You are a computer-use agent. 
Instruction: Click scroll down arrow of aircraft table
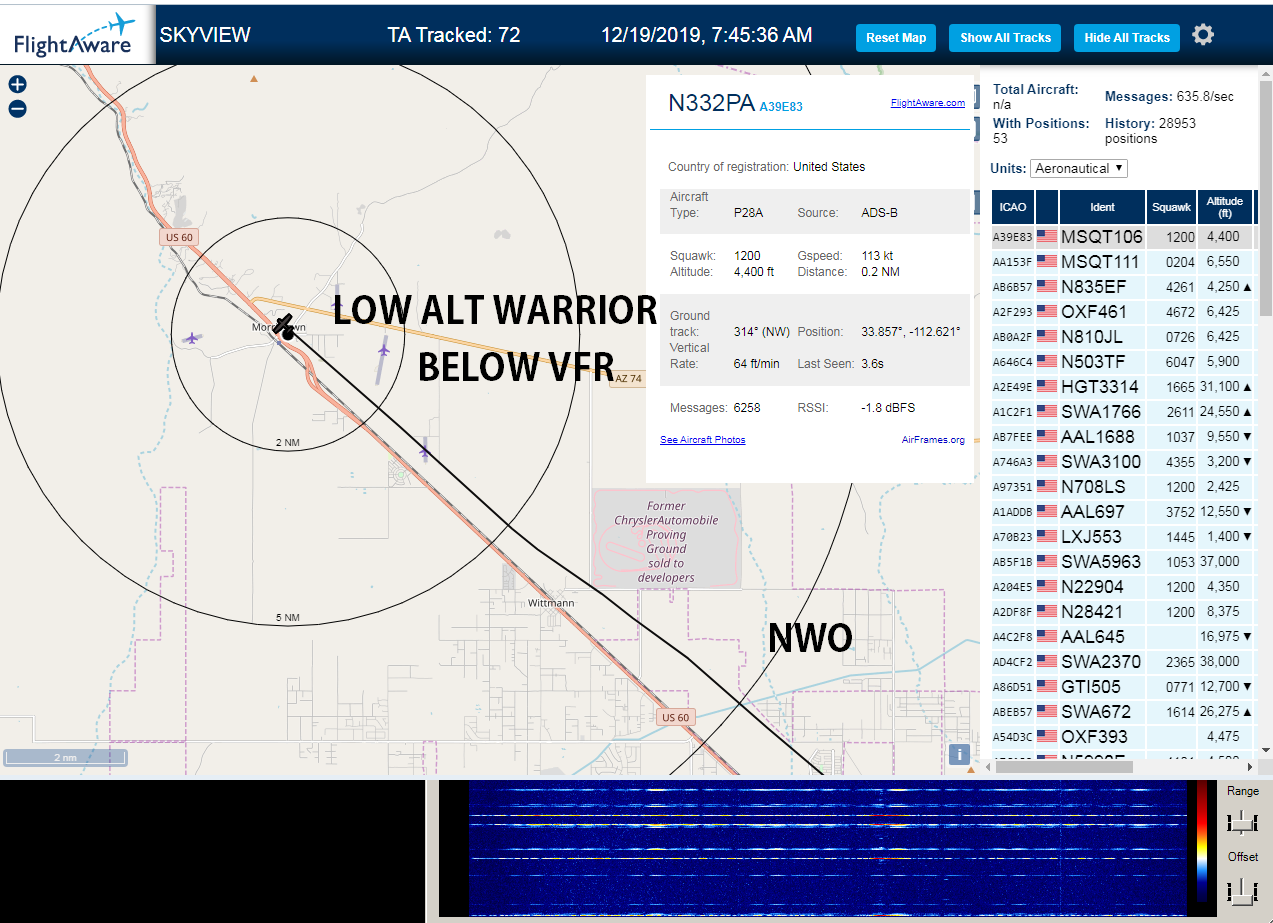pyautogui.click(x=1265, y=750)
